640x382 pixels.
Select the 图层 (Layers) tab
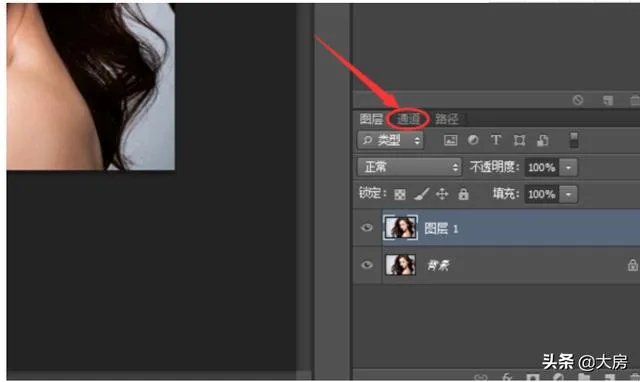(371, 119)
